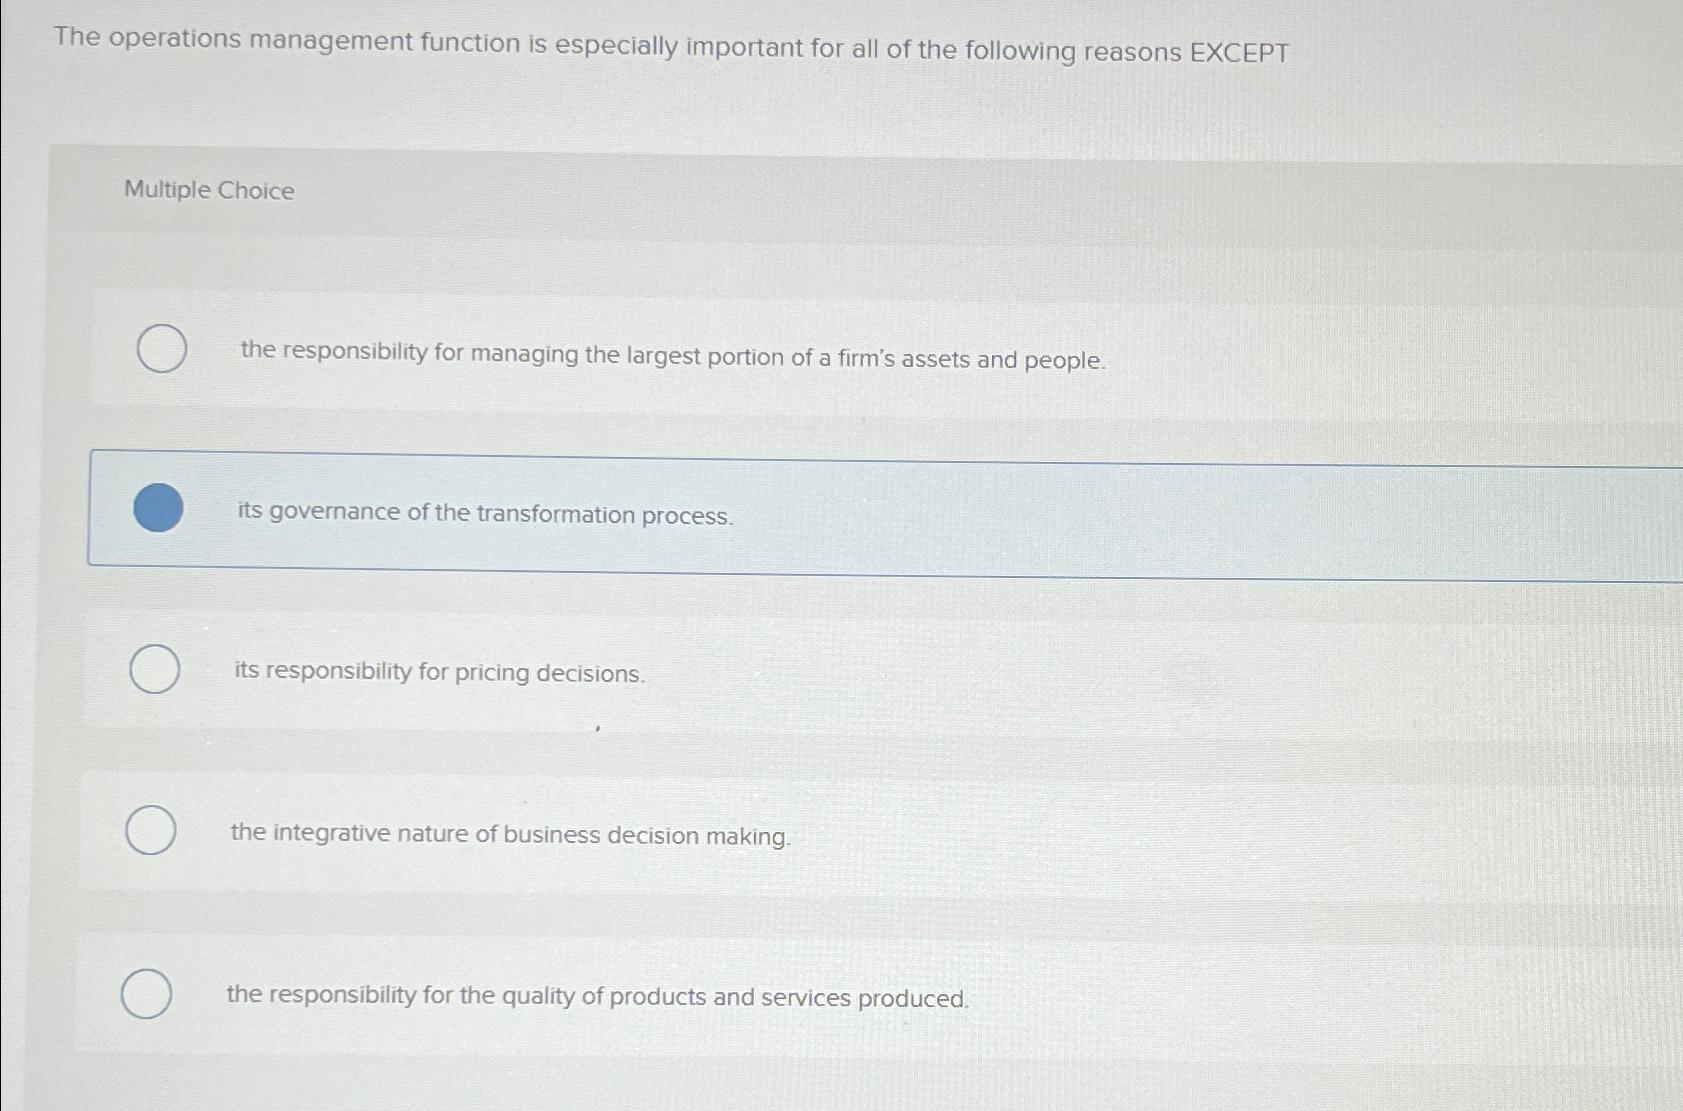Choose the answer about integrative business decision making
The width and height of the screenshot is (1683, 1111).
510,834
